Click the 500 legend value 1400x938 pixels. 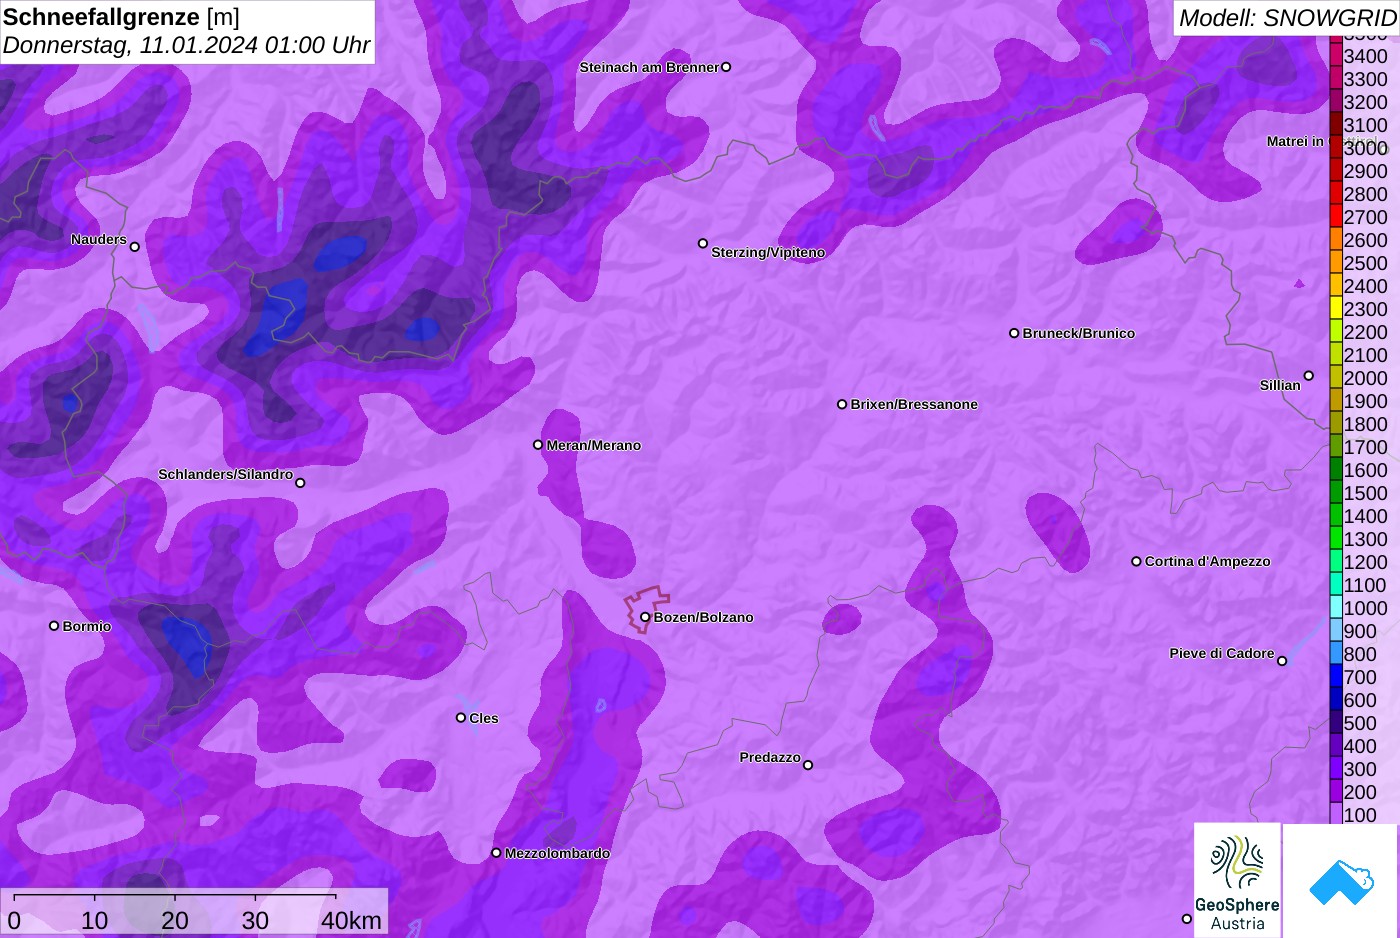[x=1360, y=723]
